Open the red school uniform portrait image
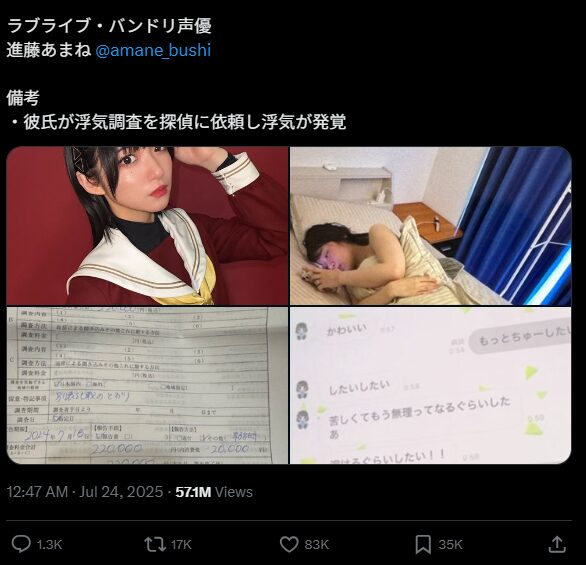Screen dimensions: 586x565 (x=147, y=226)
